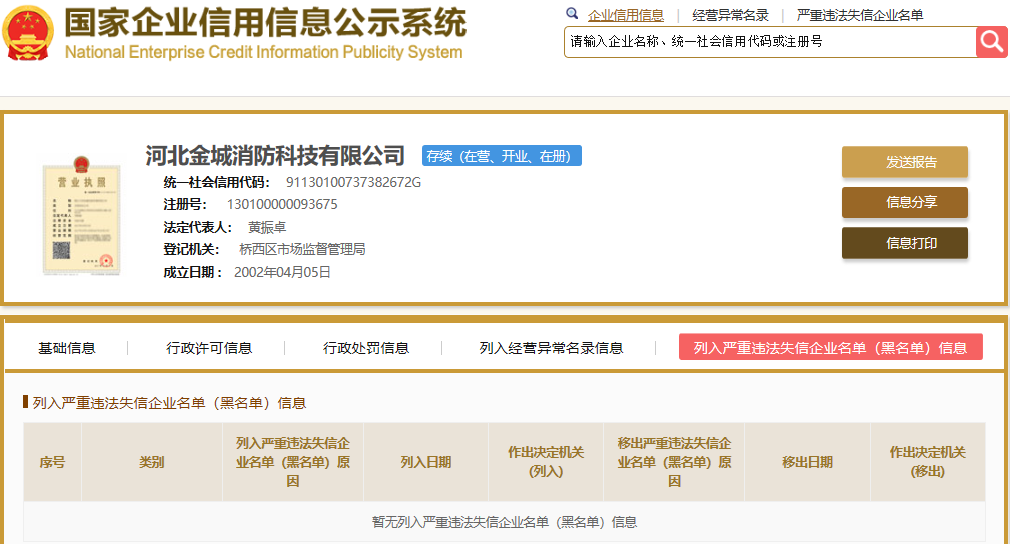The image size is (1010, 544).
Task: Click the registration number 130100000093675
Action: (x=282, y=204)
